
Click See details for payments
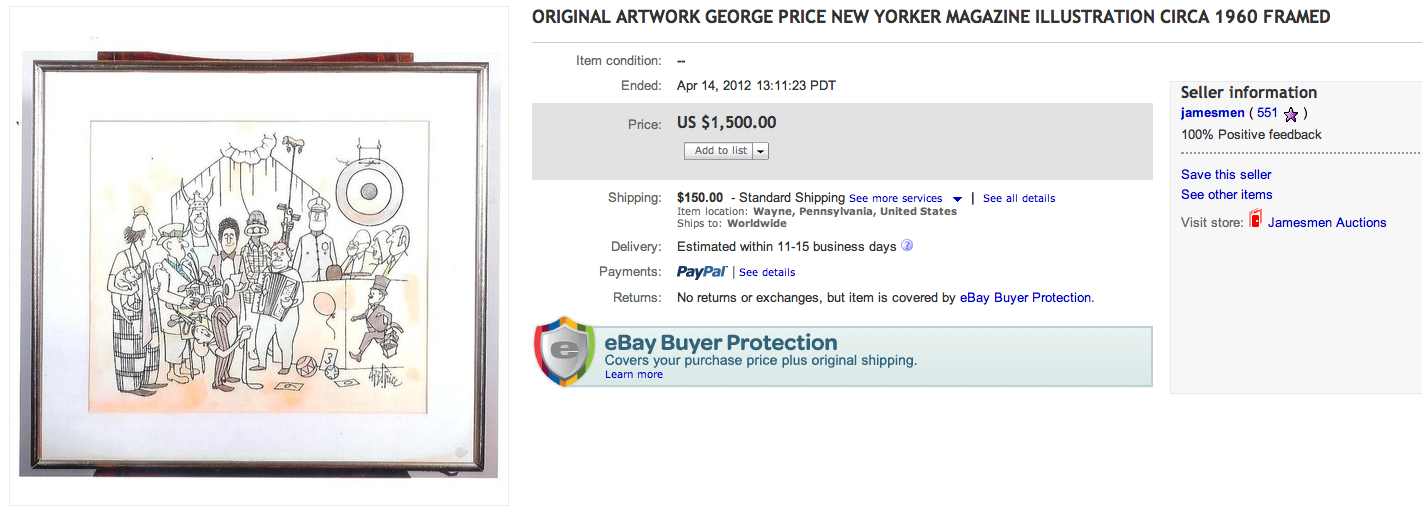767,272
